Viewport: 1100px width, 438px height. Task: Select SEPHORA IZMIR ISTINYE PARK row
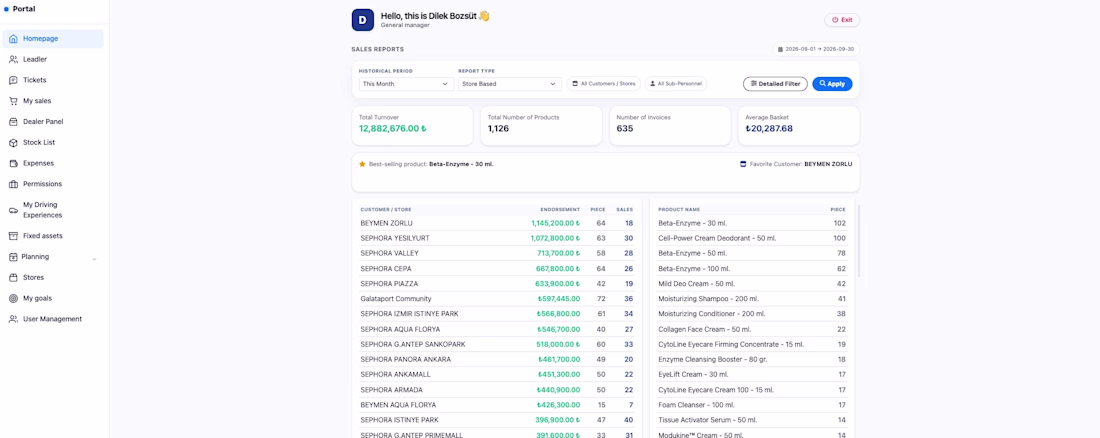pyautogui.click(x=497, y=314)
